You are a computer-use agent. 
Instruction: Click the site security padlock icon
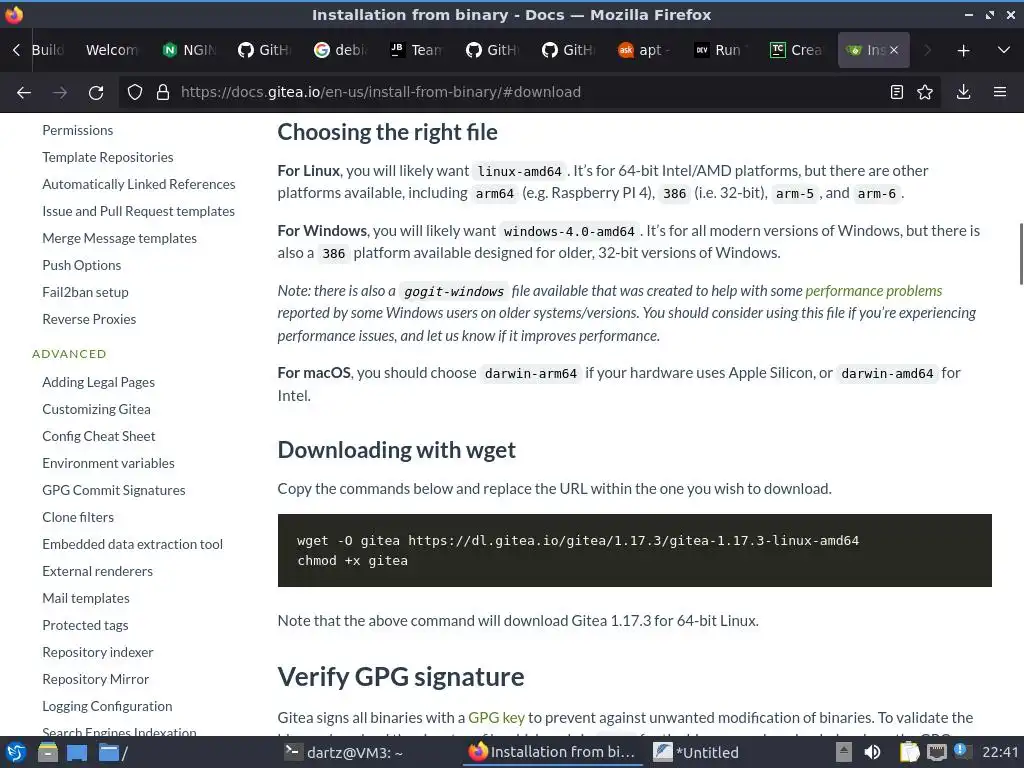(x=163, y=92)
